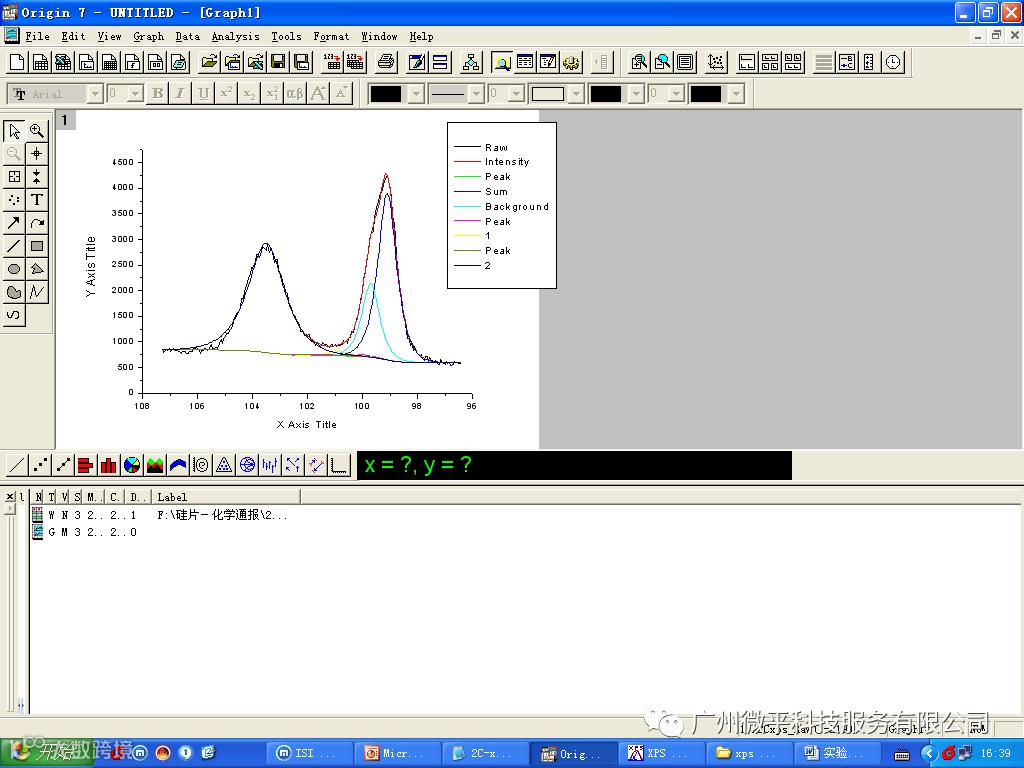Image resolution: width=1024 pixels, height=768 pixels.
Task: Click the black line color swatch
Action: pos(386,94)
